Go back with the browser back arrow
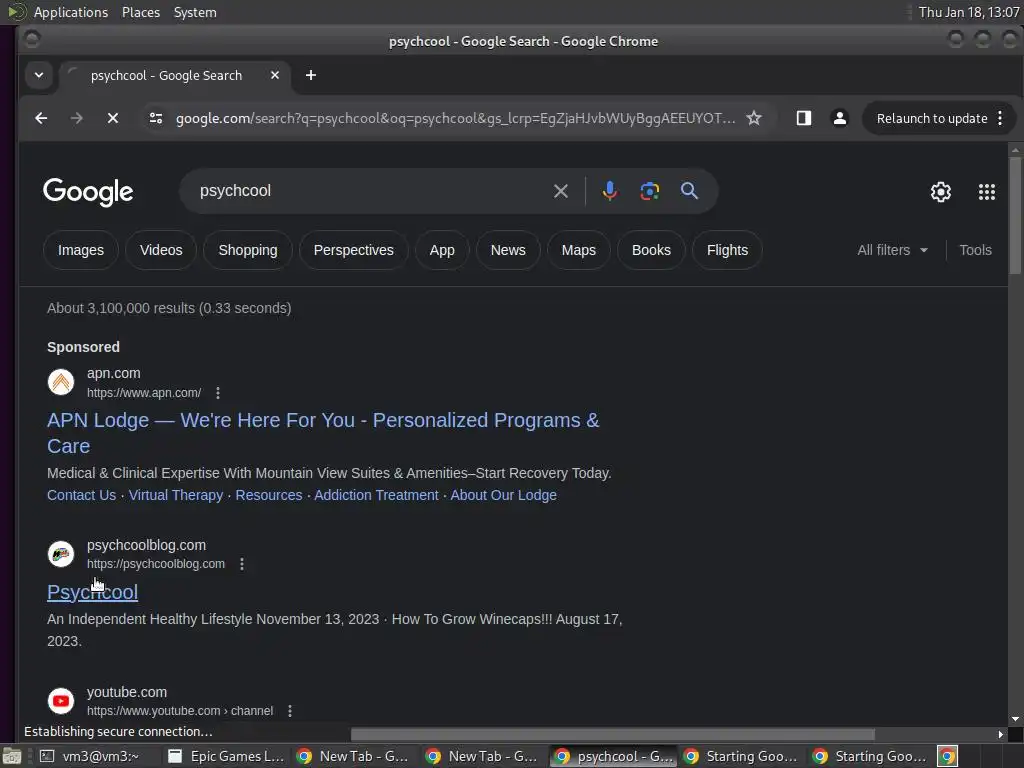1024x768 pixels. tap(41, 118)
